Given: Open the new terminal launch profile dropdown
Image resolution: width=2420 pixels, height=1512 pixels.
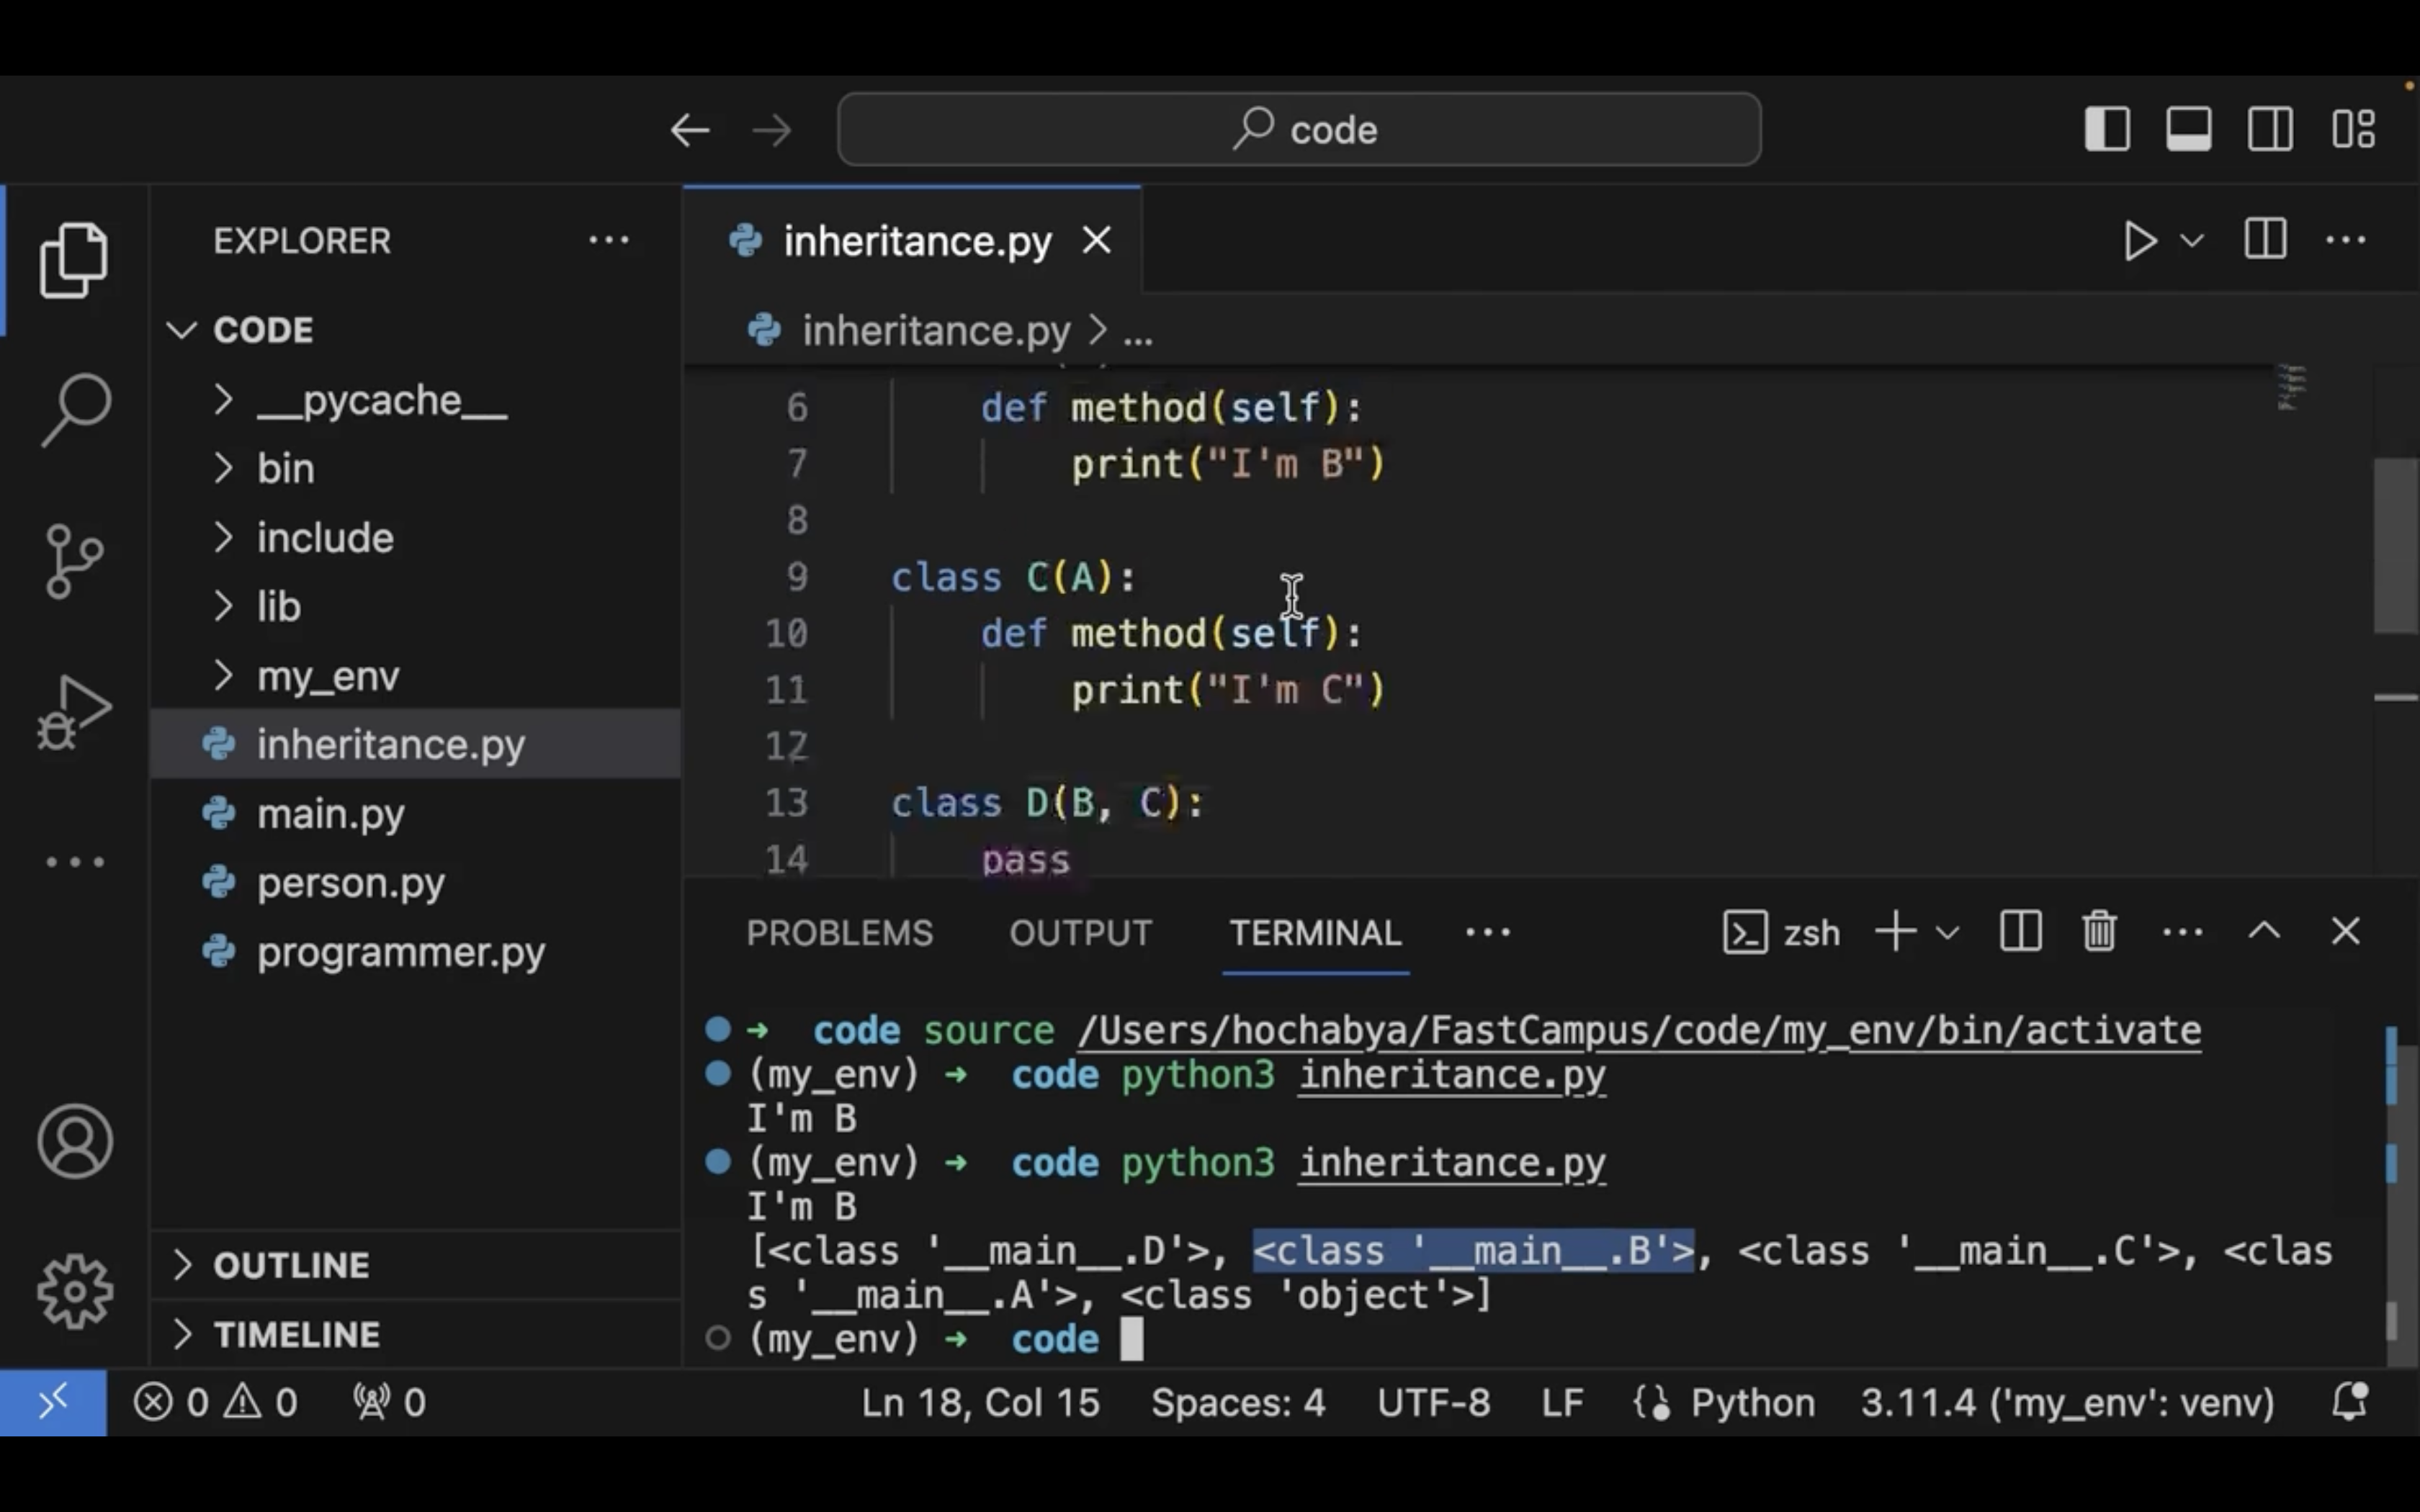Looking at the screenshot, I should point(1947,933).
